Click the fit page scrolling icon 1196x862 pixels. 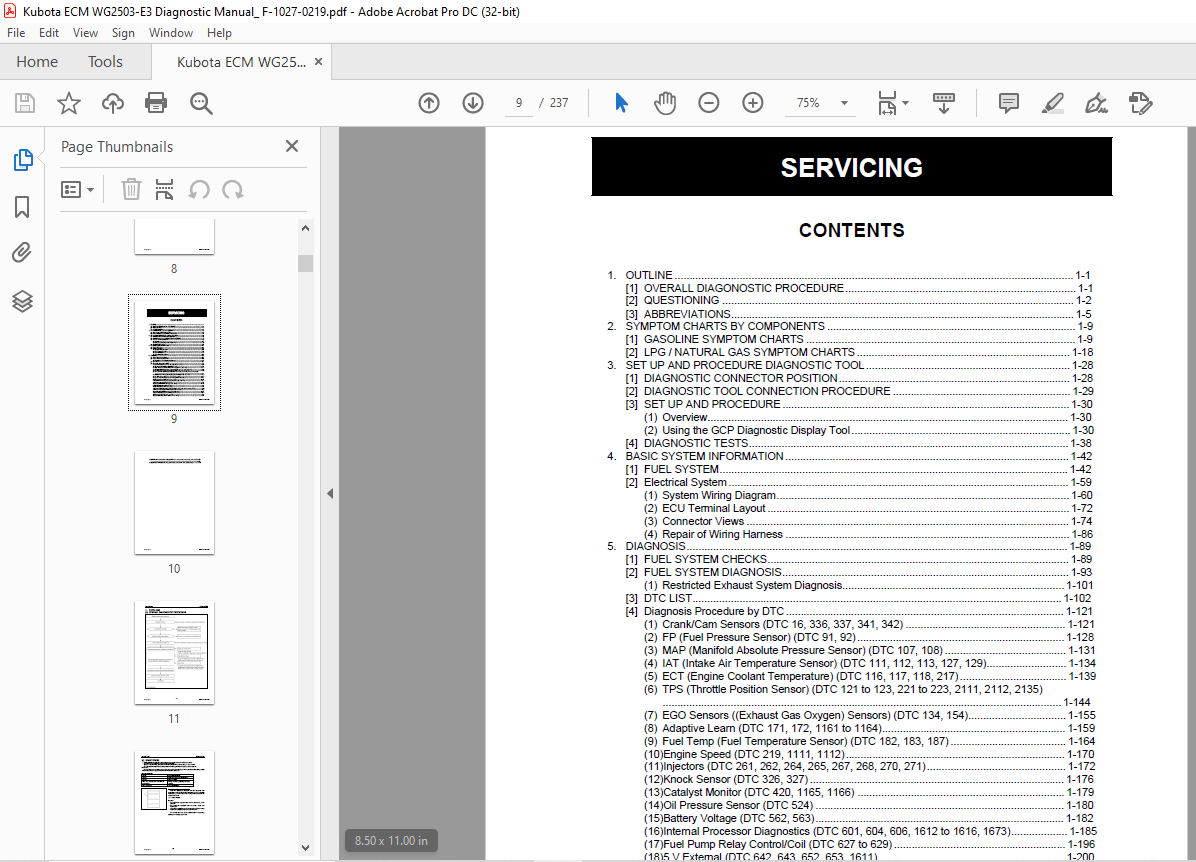click(x=887, y=103)
